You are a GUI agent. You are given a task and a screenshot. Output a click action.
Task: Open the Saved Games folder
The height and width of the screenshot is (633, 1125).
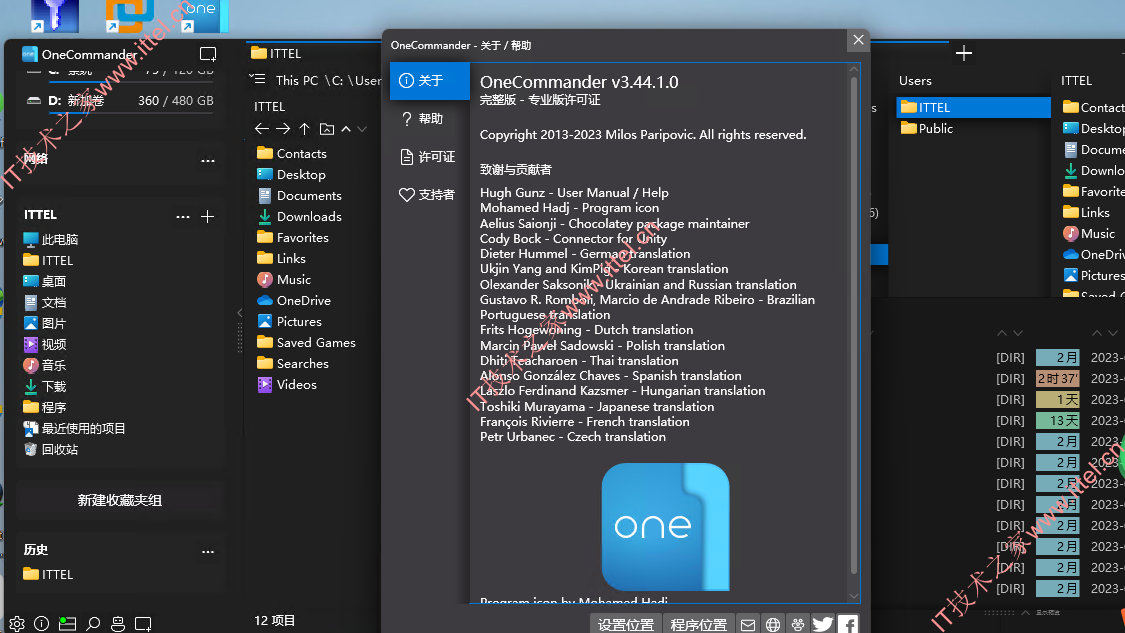pyautogui.click(x=306, y=342)
